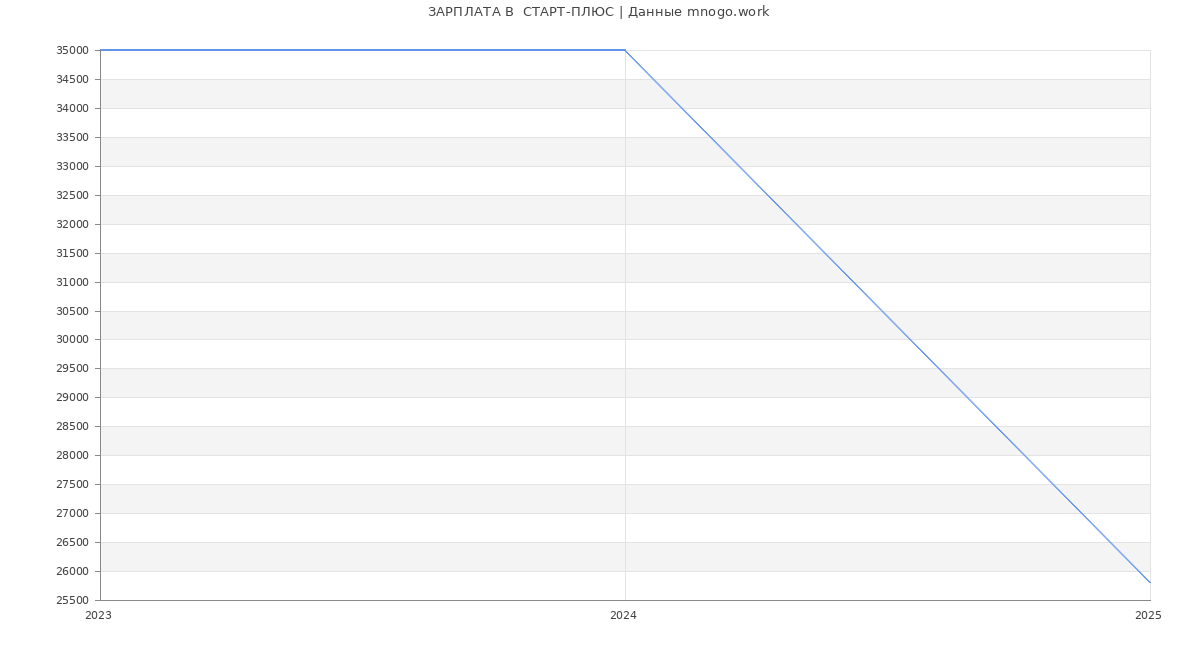Click the 28000 y-axis label
Screen dimensions: 1200x650
72,456
